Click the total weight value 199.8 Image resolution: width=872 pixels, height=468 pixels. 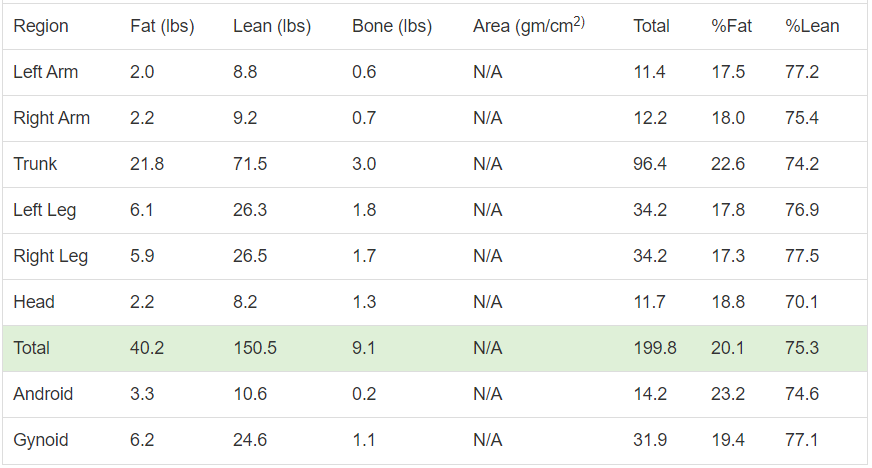point(655,348)
